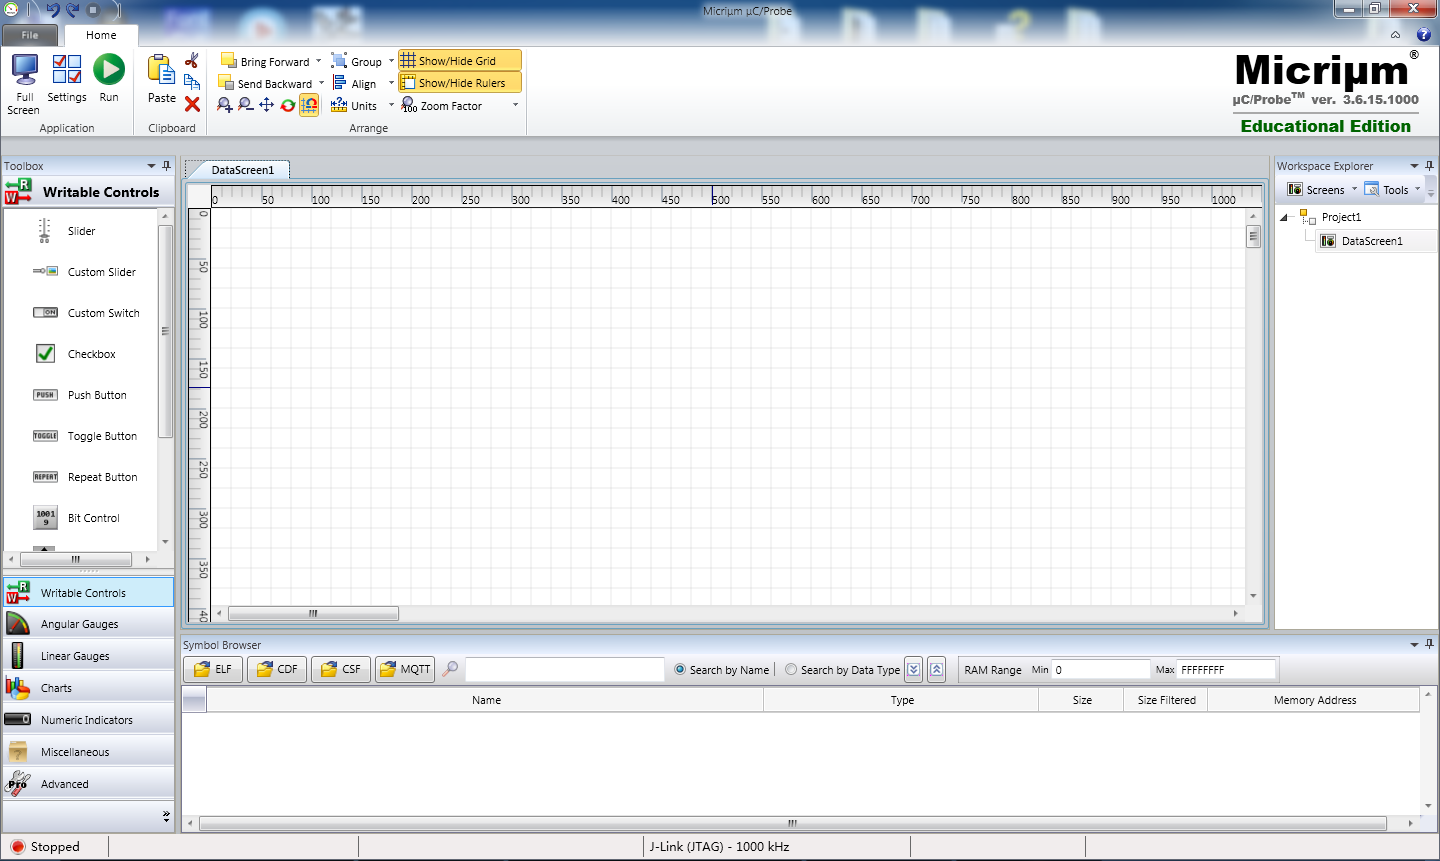Viewport: 1440px width, 861px height.
Task: Select the Home ribbon tab
Action: [101, 35]
